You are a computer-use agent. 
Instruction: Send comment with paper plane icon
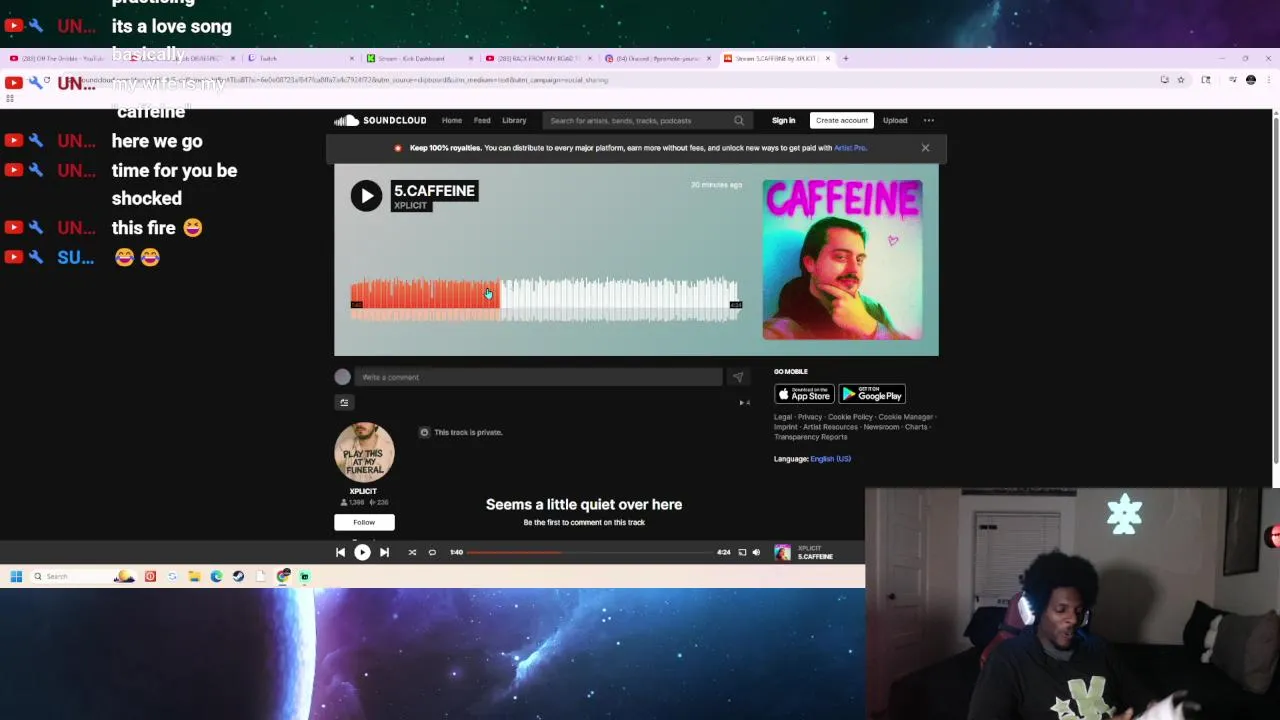[738, 377]
